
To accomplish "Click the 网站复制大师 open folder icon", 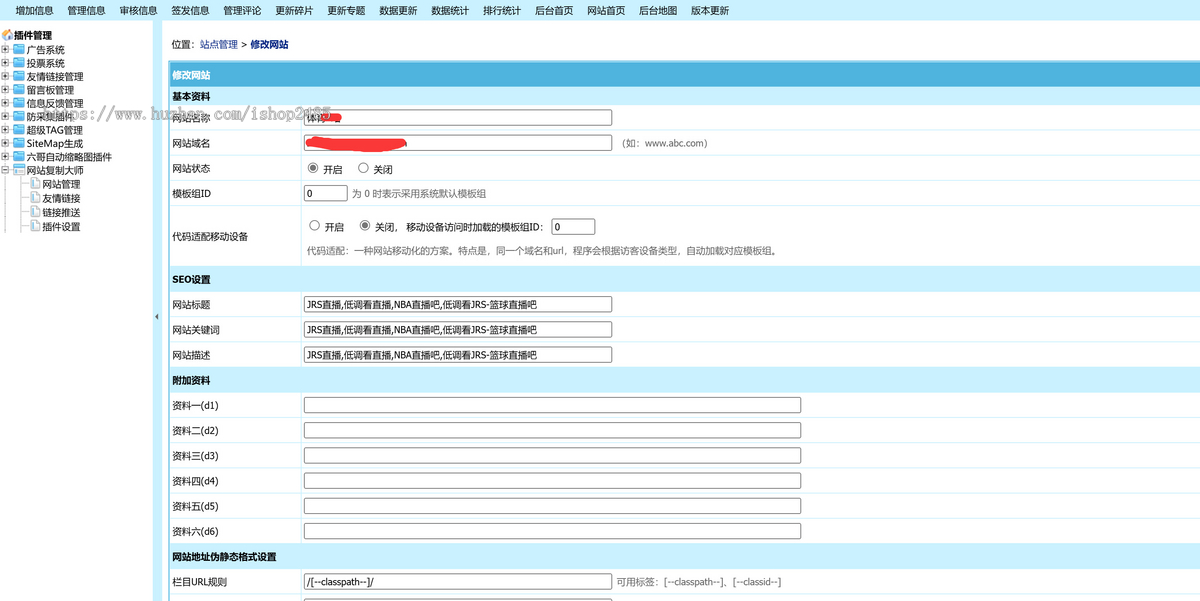I will (x=19, y=171).
